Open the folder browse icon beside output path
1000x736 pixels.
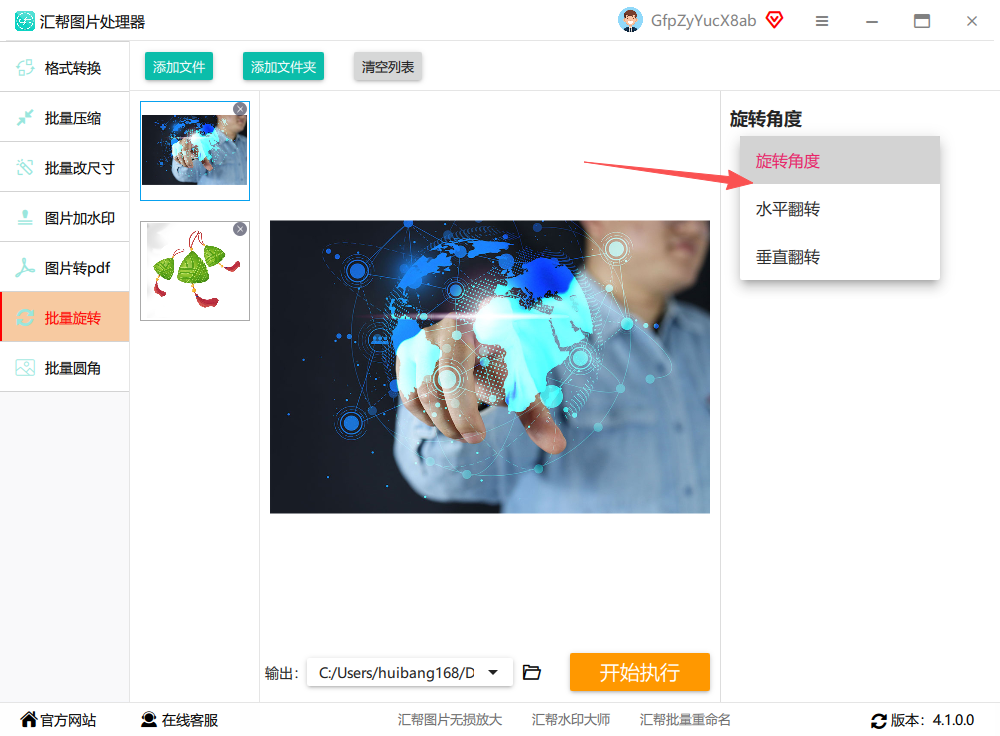pyautogui.click(x=531, y=672)
